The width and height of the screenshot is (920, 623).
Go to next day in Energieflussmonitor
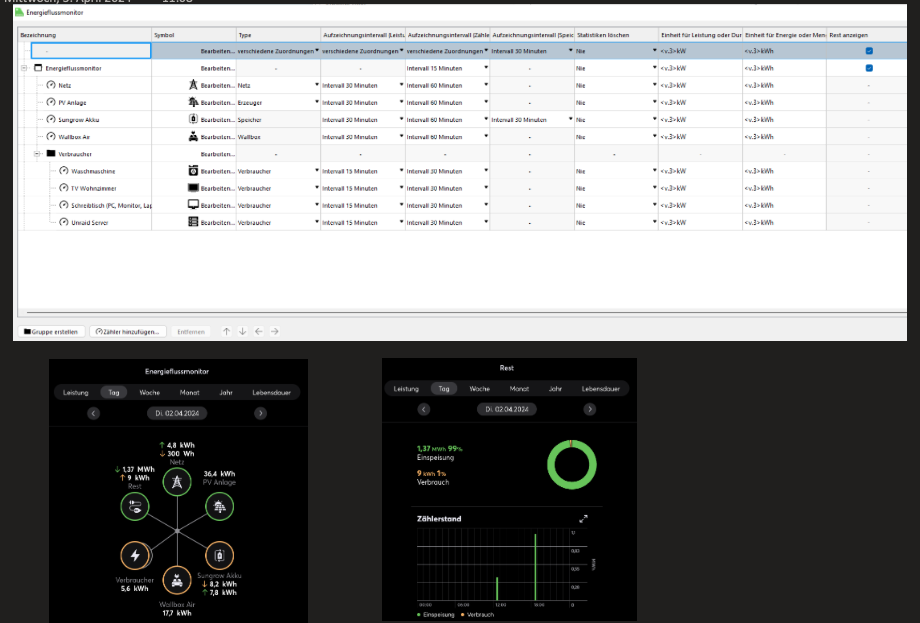tap(260, 413)
